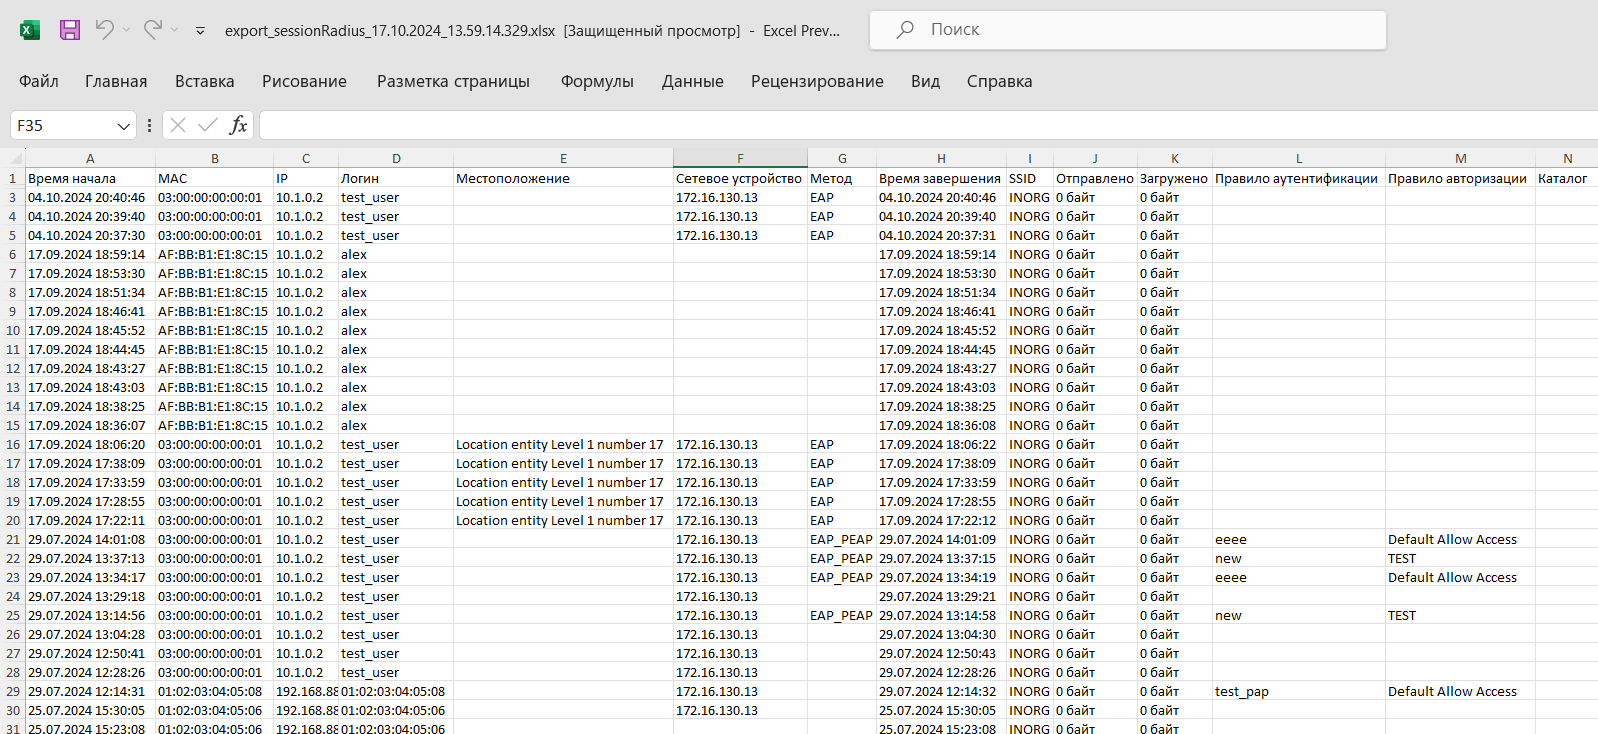Click the Поиск search box
The width and height of the screenshot is (1598, 734).
(x=1127, y=30)
